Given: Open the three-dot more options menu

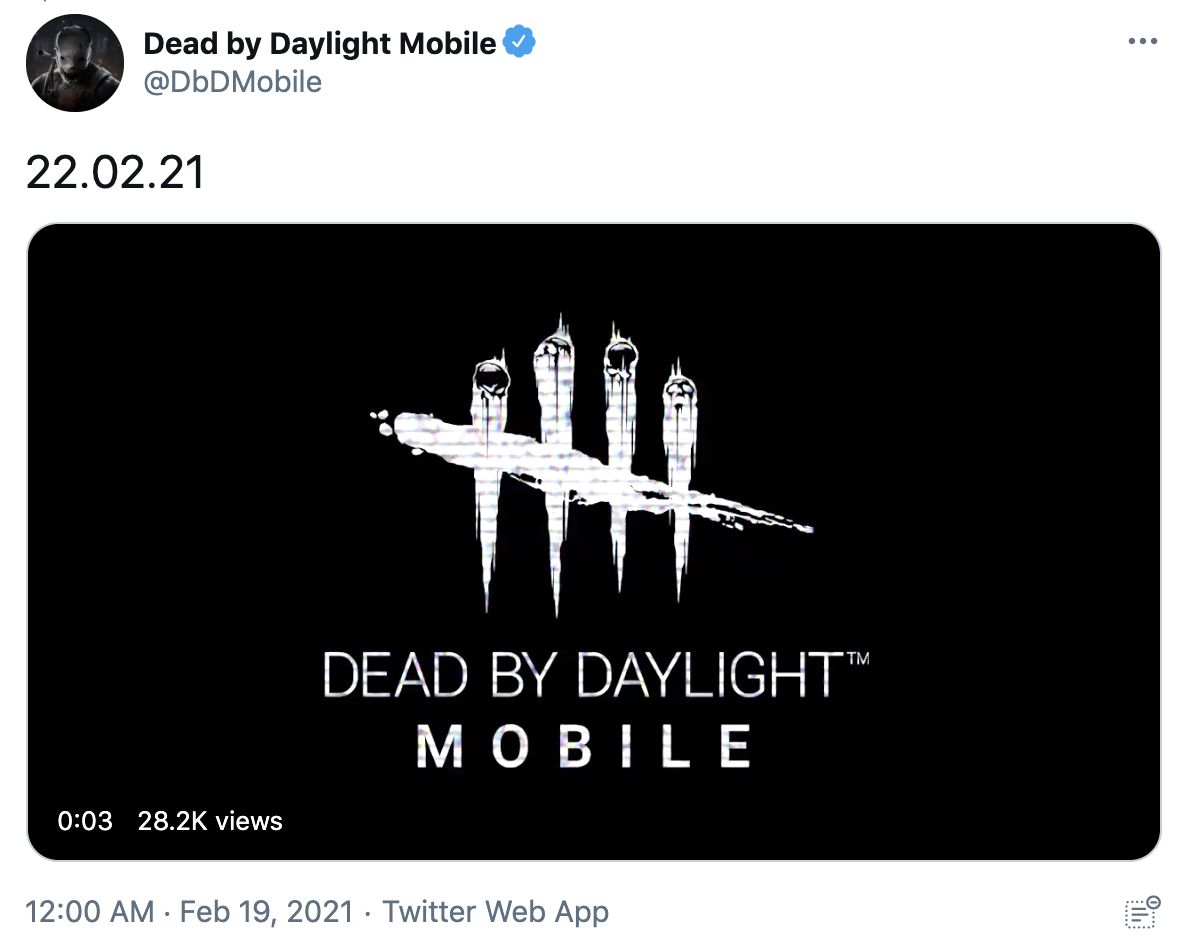Looking at the screenshot, I should (x=1142, y=42).
